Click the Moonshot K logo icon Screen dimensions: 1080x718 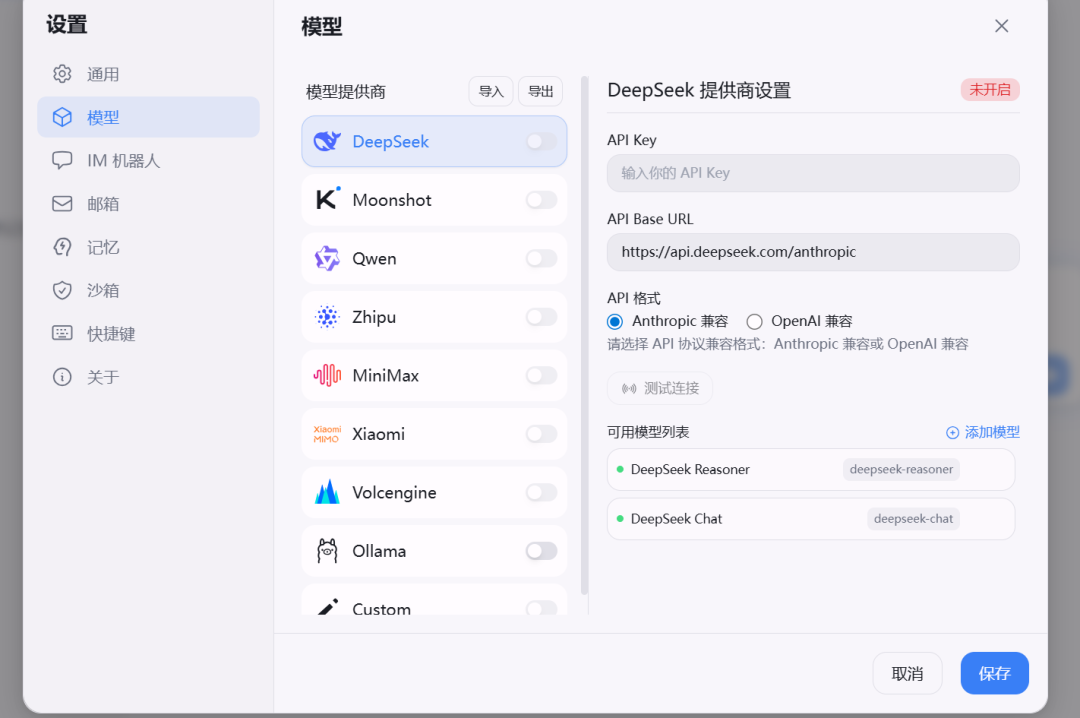(x=327, y=200)
